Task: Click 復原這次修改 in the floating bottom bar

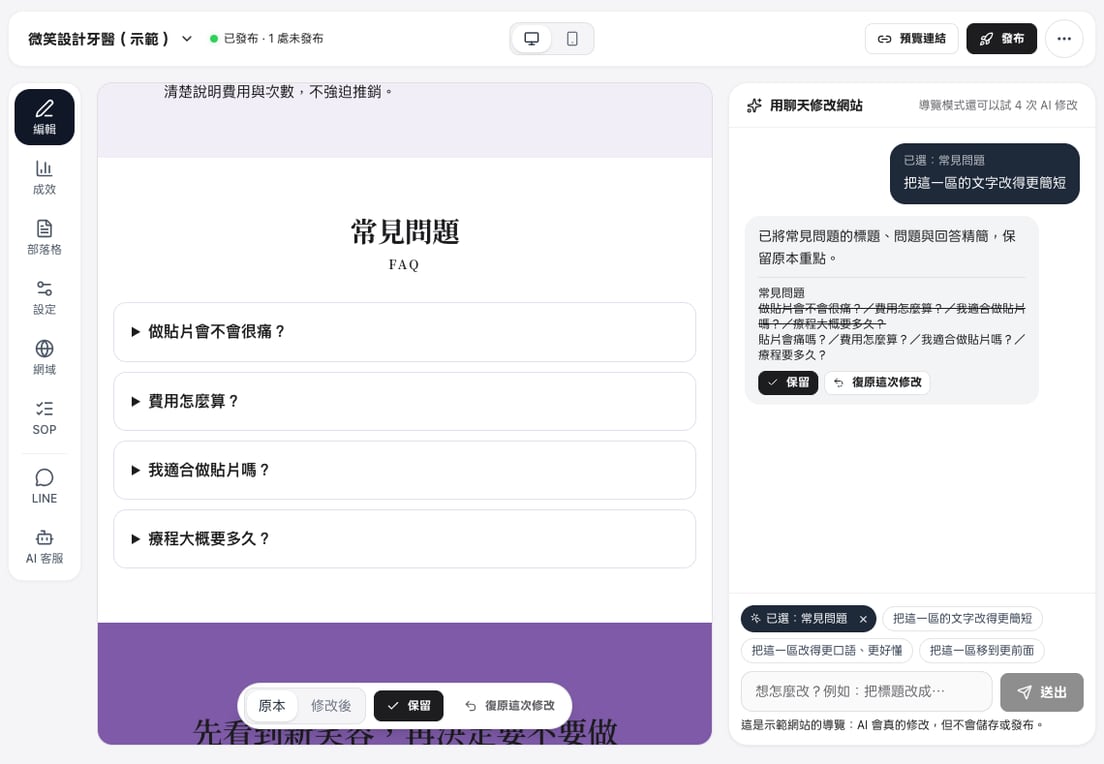Action: (510, 706)
